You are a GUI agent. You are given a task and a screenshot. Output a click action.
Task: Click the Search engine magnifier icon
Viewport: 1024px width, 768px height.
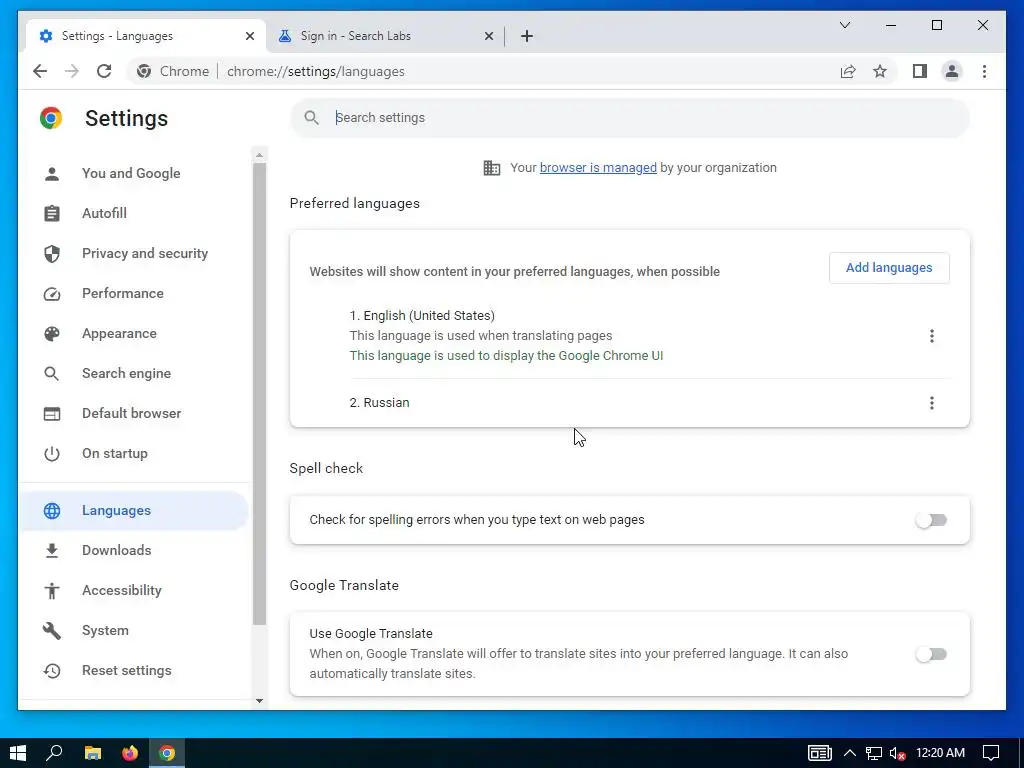(x=52, y=374)
